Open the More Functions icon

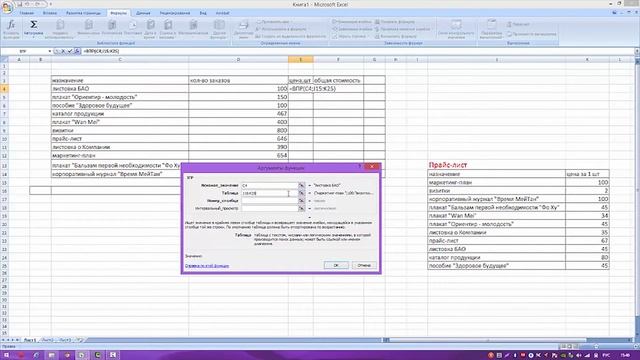(219, 25)
